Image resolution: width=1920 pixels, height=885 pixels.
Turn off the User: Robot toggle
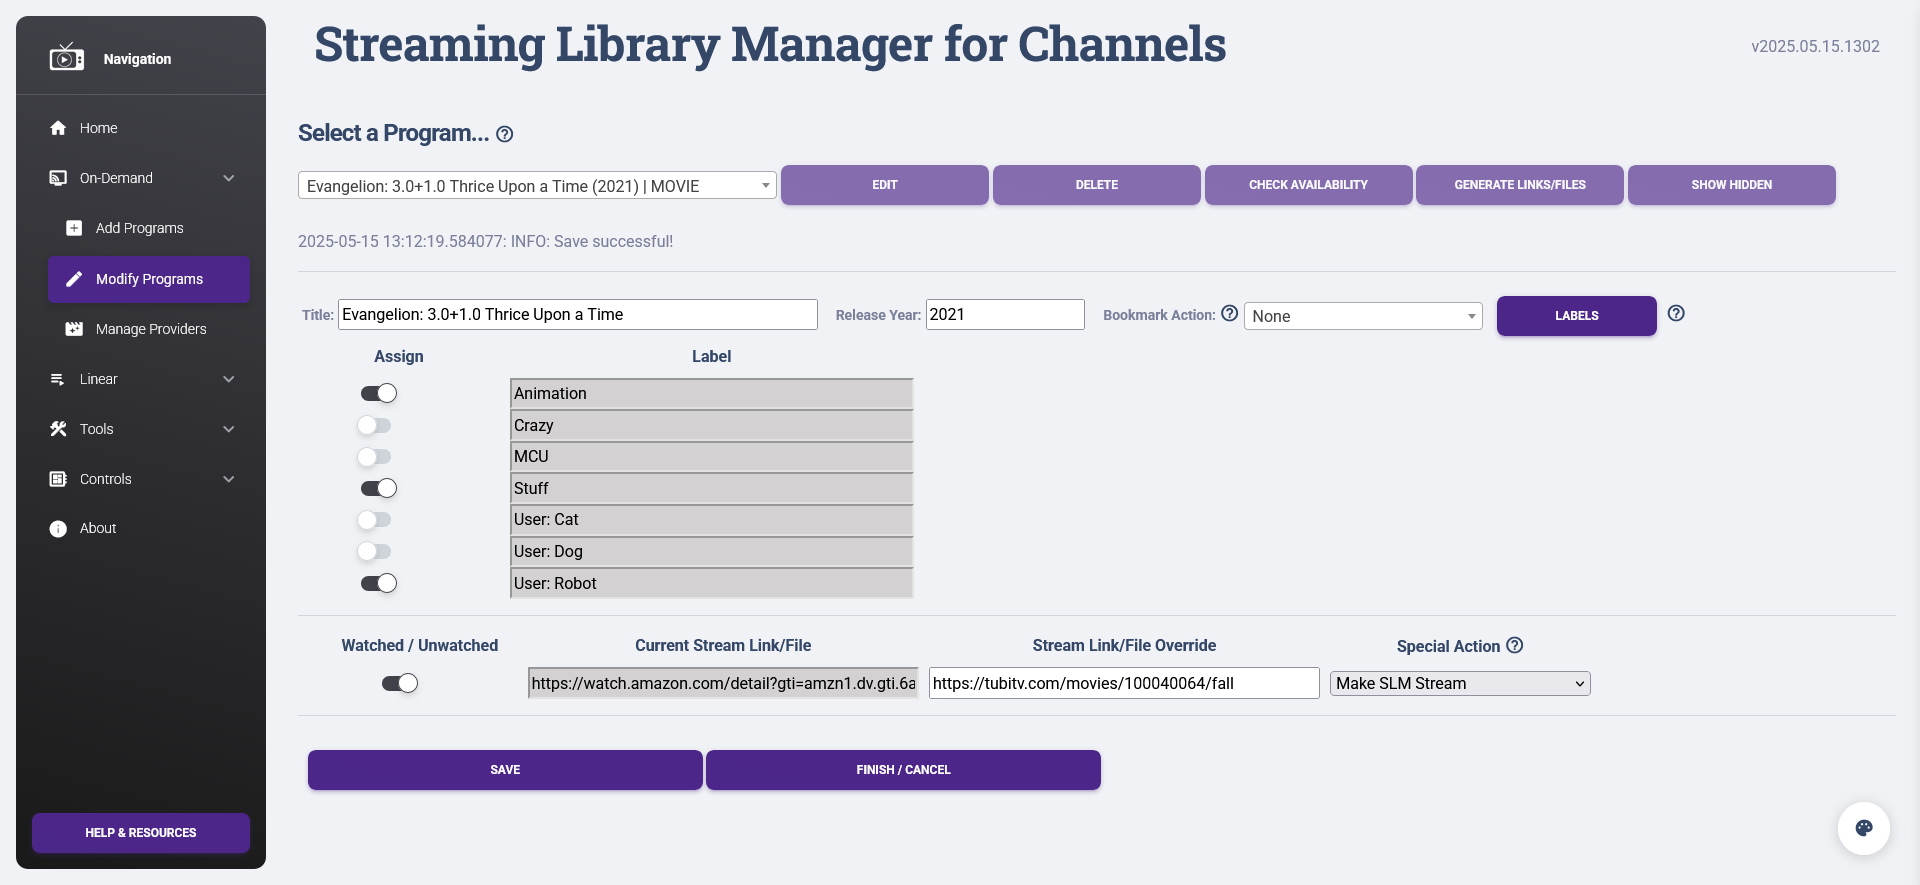[x=379, y=583]
